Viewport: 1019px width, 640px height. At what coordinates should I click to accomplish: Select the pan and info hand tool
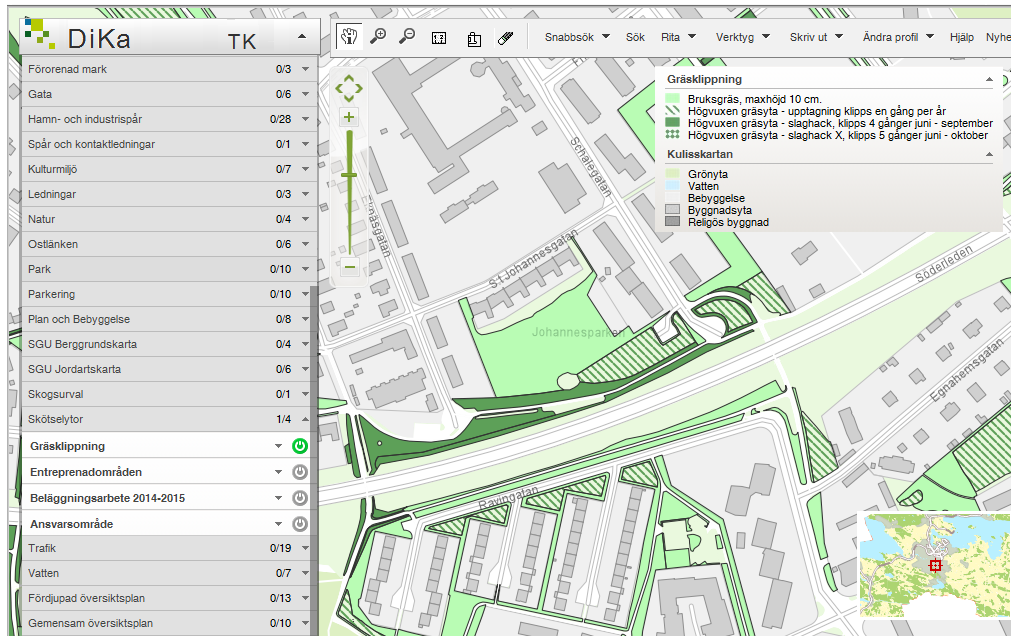pyautogui.click(x=350, y=36)
